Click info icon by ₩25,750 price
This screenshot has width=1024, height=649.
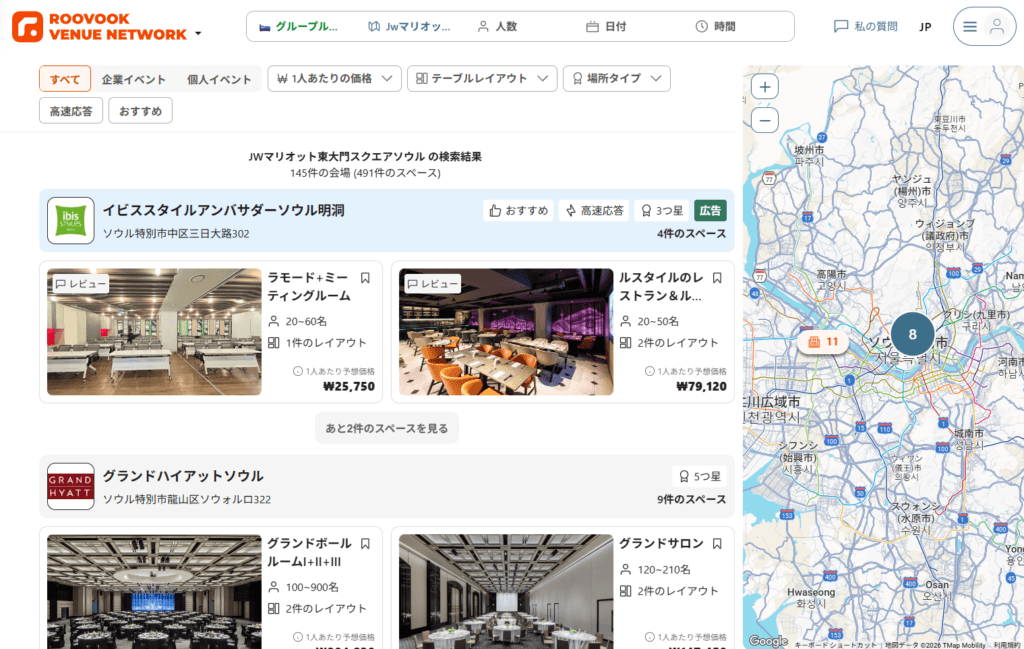coord(298,371)
